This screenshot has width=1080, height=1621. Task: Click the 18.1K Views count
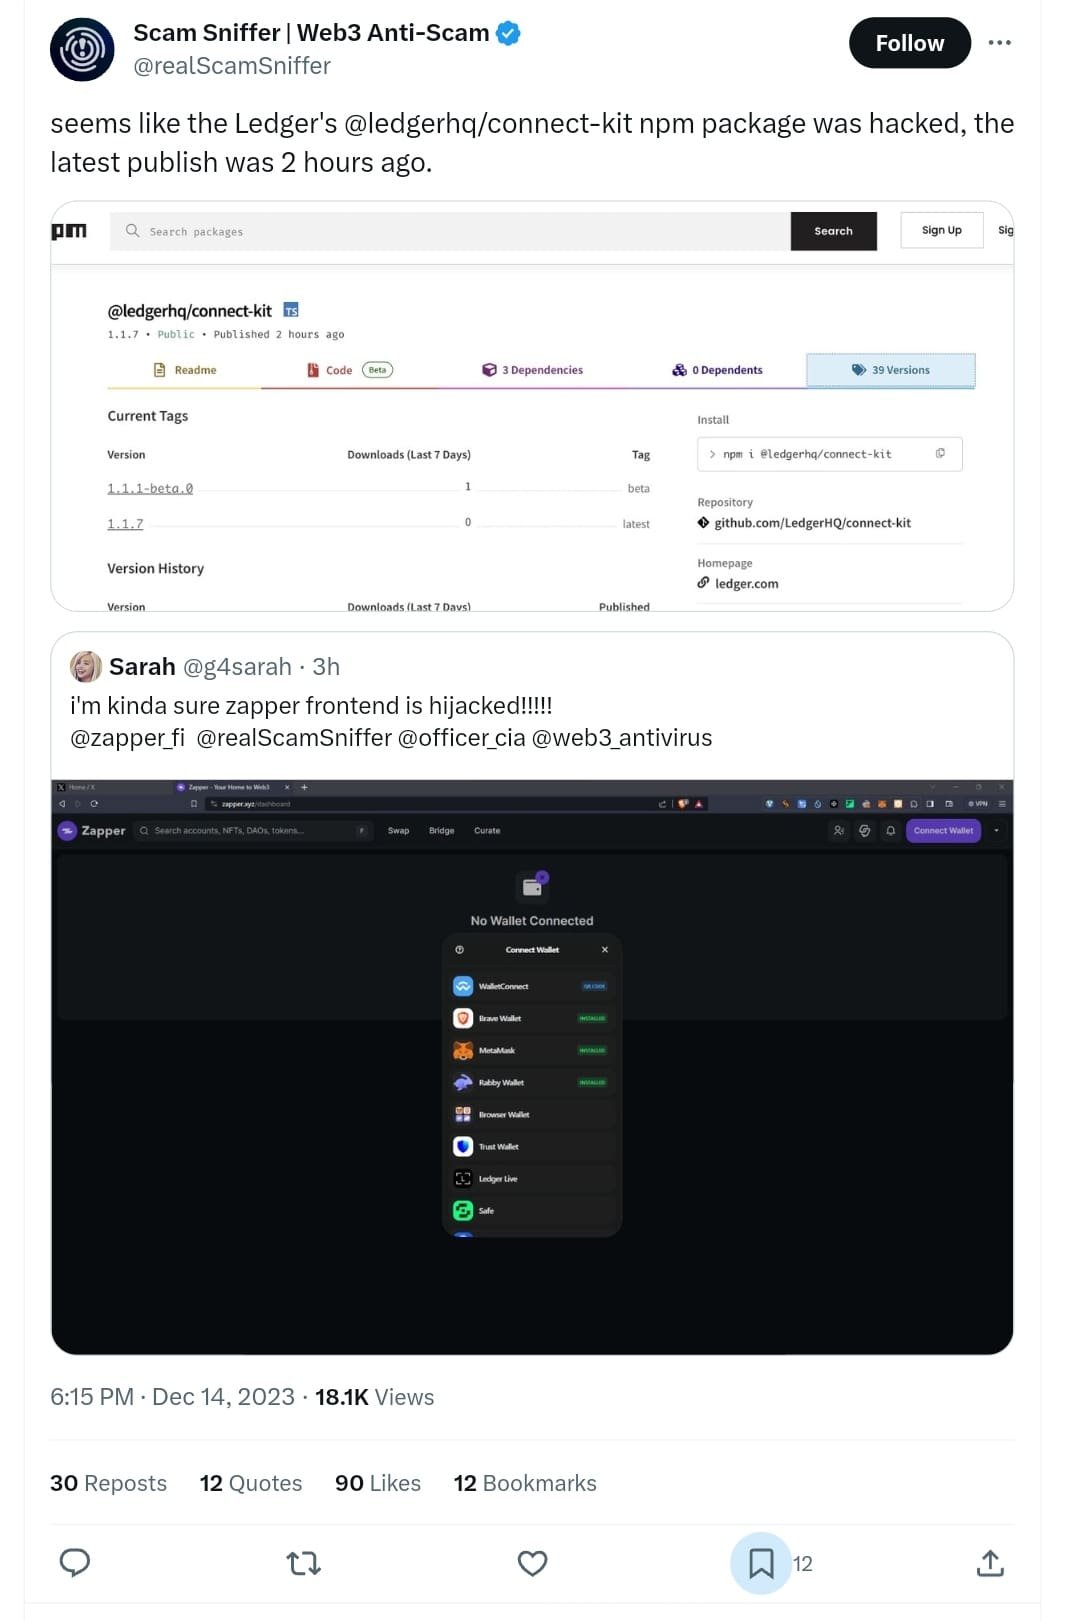(374, 1397)
